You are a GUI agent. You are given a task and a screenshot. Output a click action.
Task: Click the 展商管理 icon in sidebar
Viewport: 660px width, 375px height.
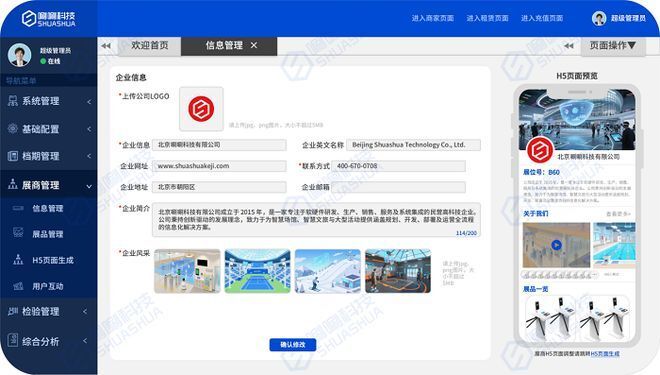[13, 184]
